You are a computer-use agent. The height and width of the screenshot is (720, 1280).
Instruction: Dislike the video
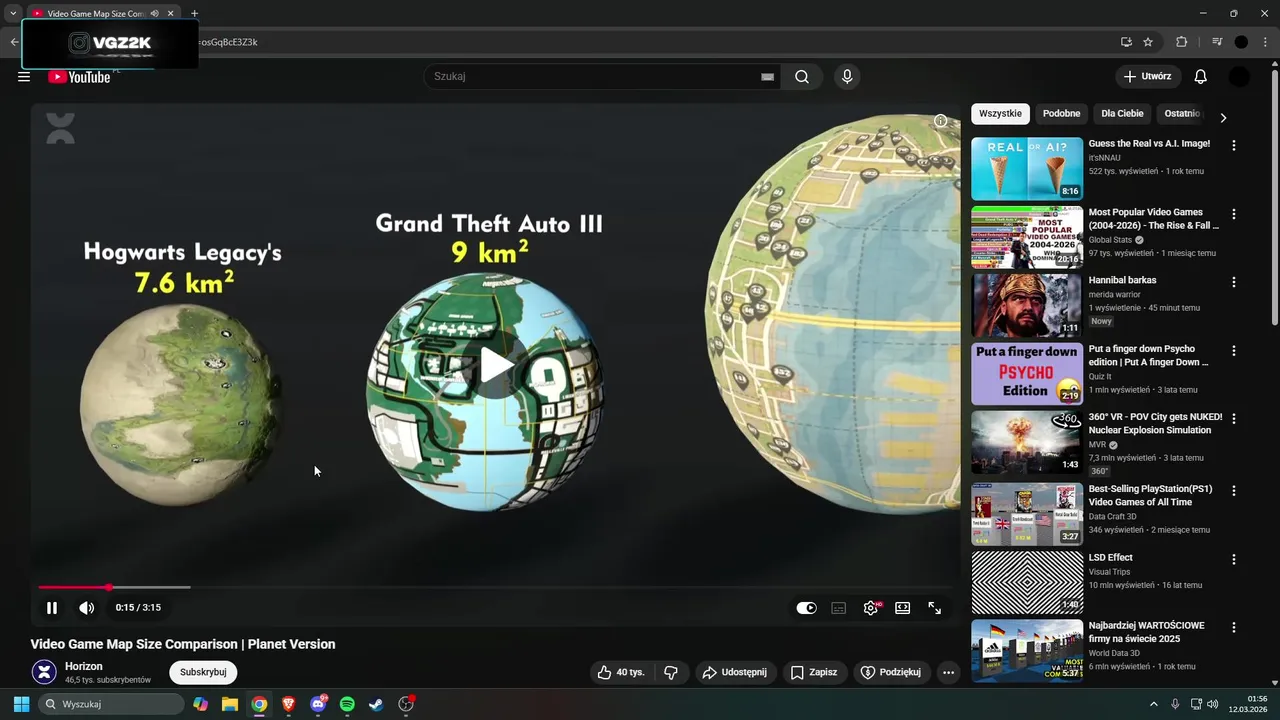(x=671, y=672)
